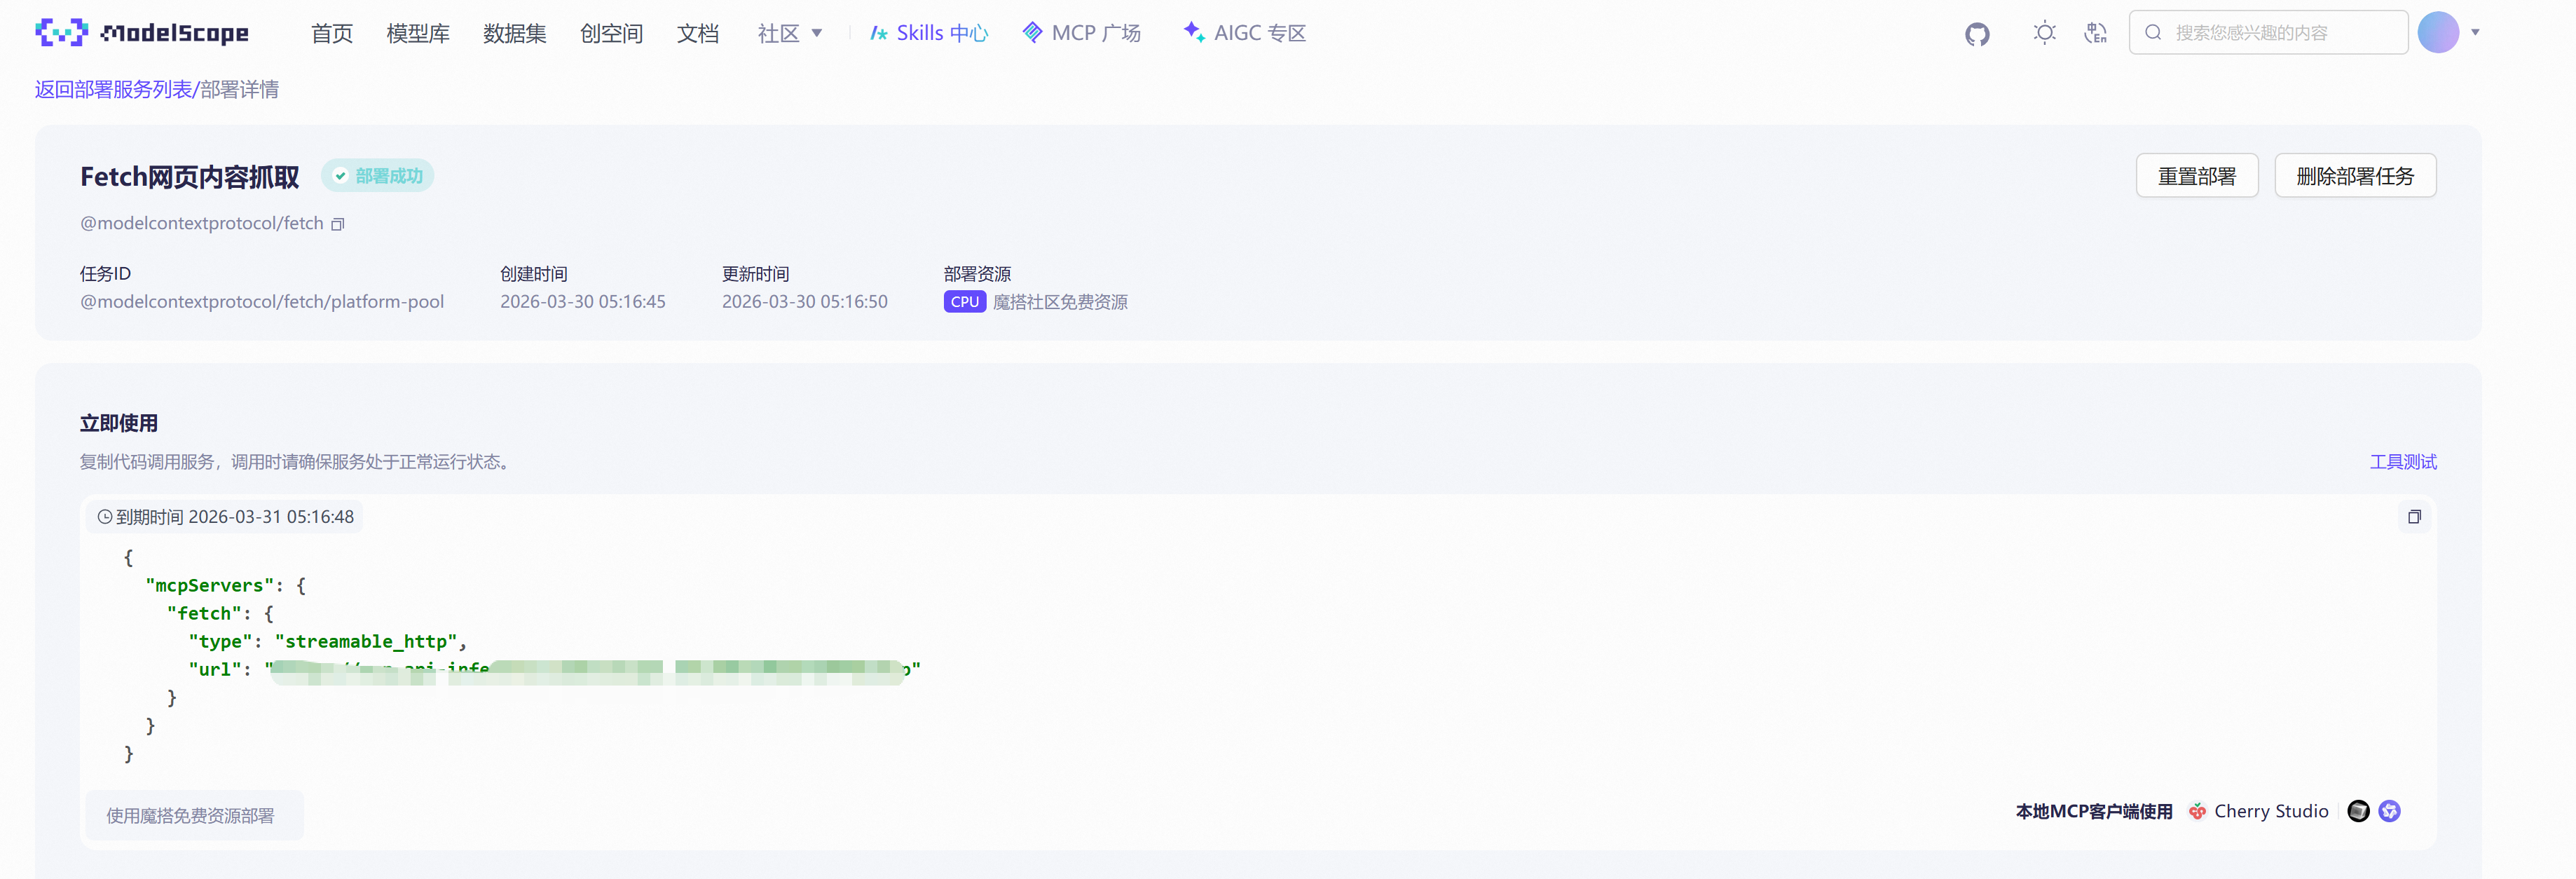Click the purple Qwen client icon

pos(2390,811)
